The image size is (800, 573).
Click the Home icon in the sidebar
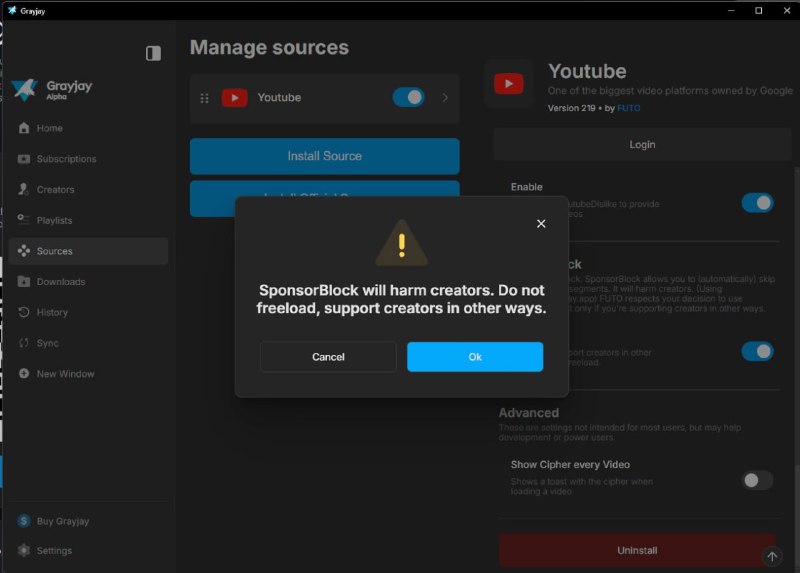pyautogui.click(x=24, y=128)
